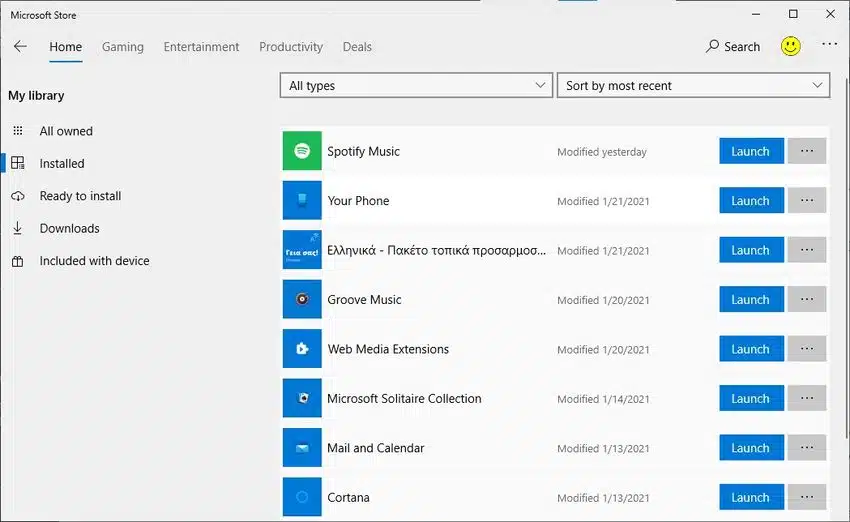The width and height of the screenshot is (850, 522).
Task: Click the Ready to install cloud icon
Action: pos(18,196)
